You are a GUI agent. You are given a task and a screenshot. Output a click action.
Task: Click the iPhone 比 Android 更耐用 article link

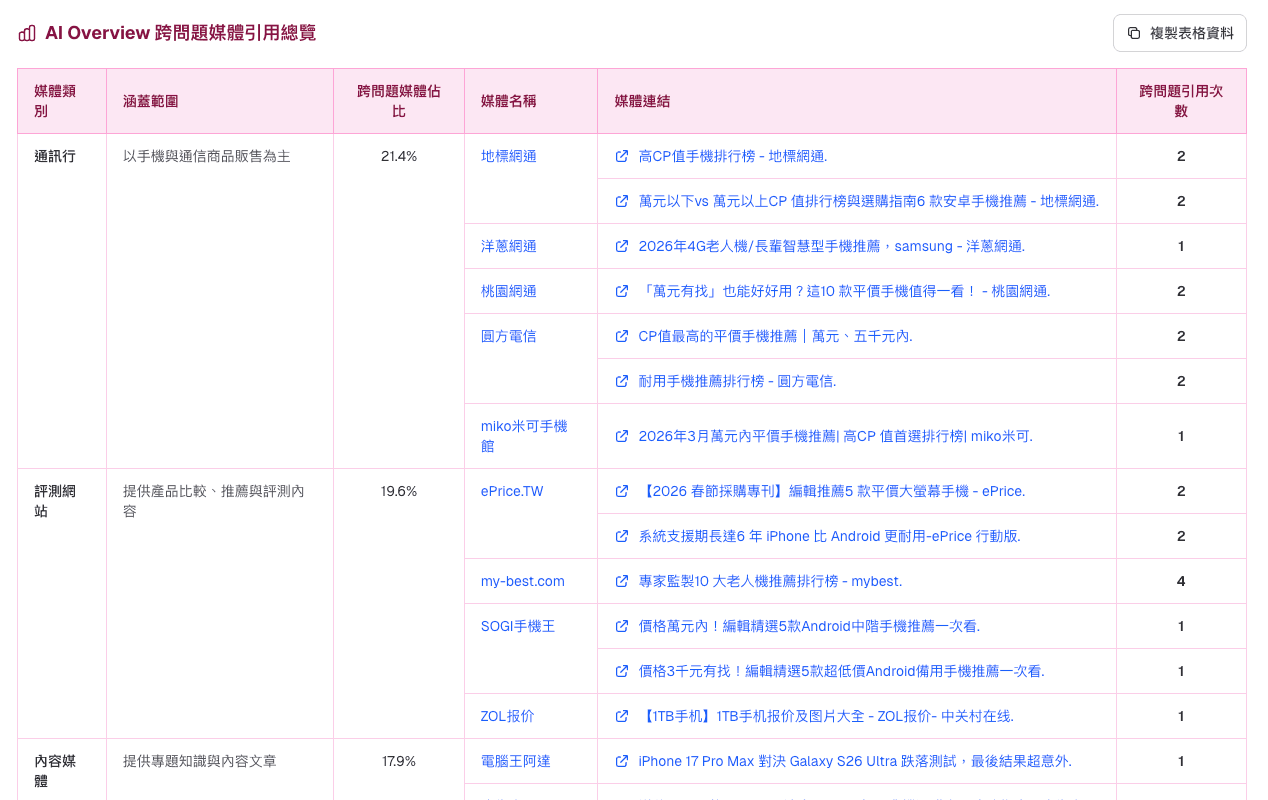830,536
